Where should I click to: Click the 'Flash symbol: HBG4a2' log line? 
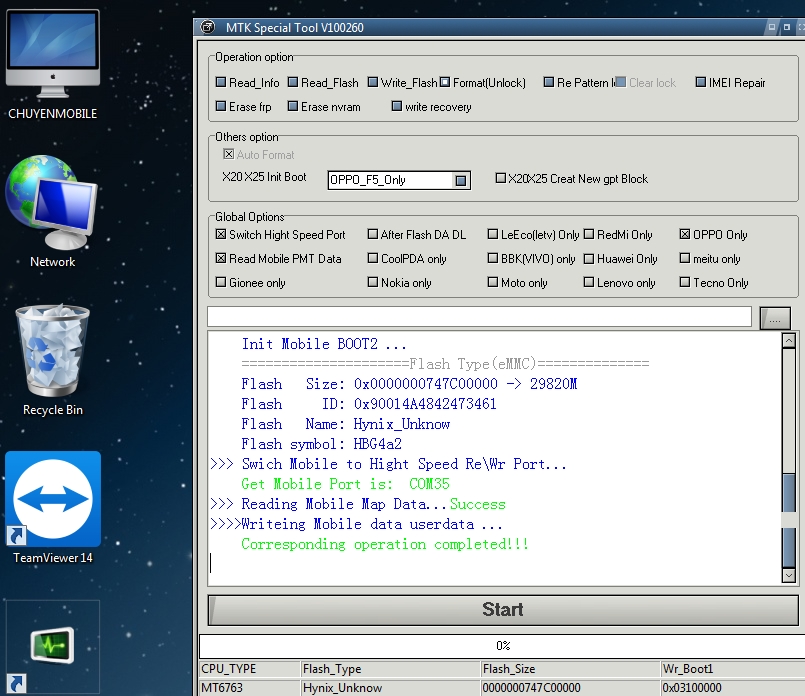321,444
